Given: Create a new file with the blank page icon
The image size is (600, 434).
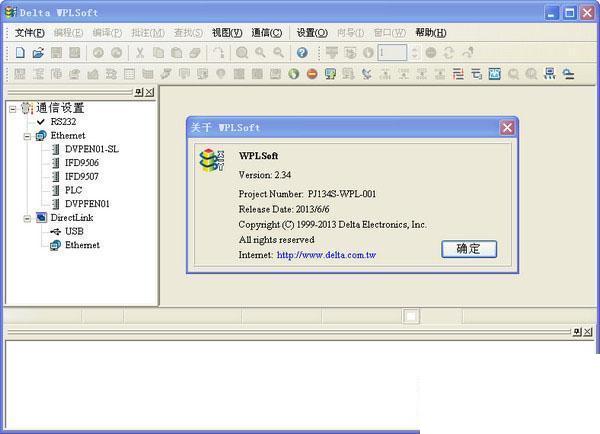Looking at the screenshot, I should pos(20,52).
